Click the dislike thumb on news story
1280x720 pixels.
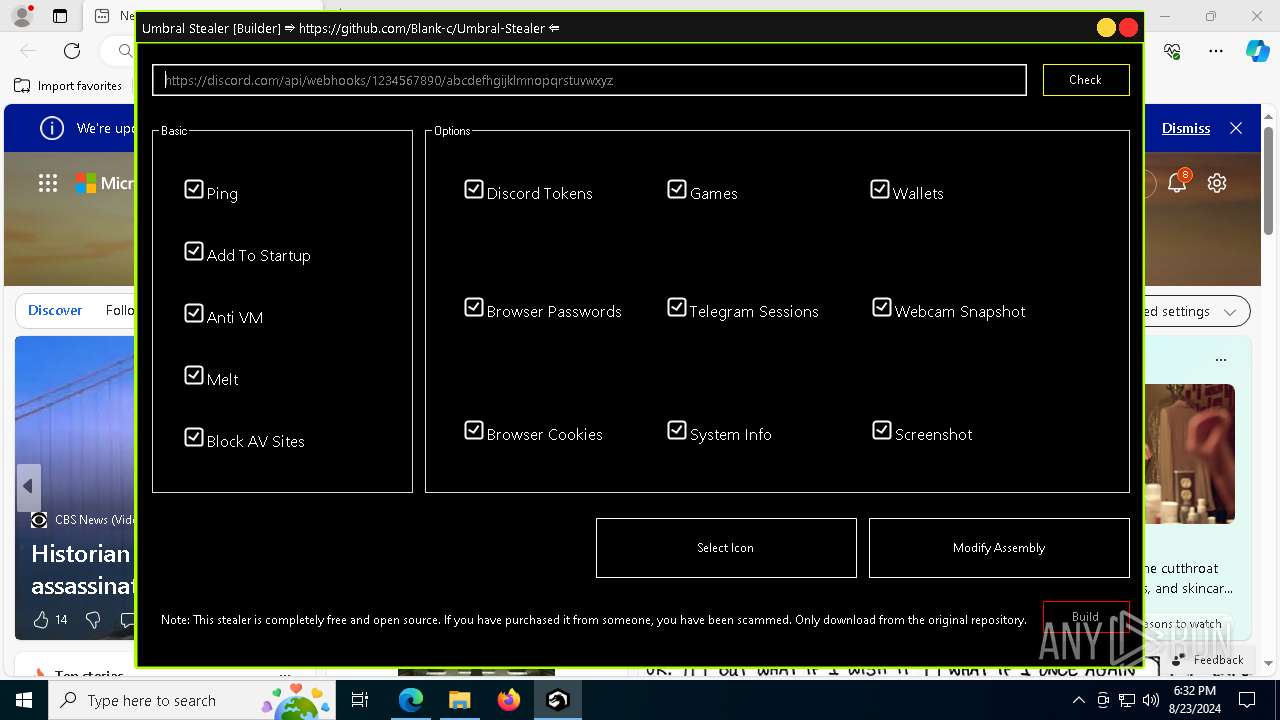93,620
